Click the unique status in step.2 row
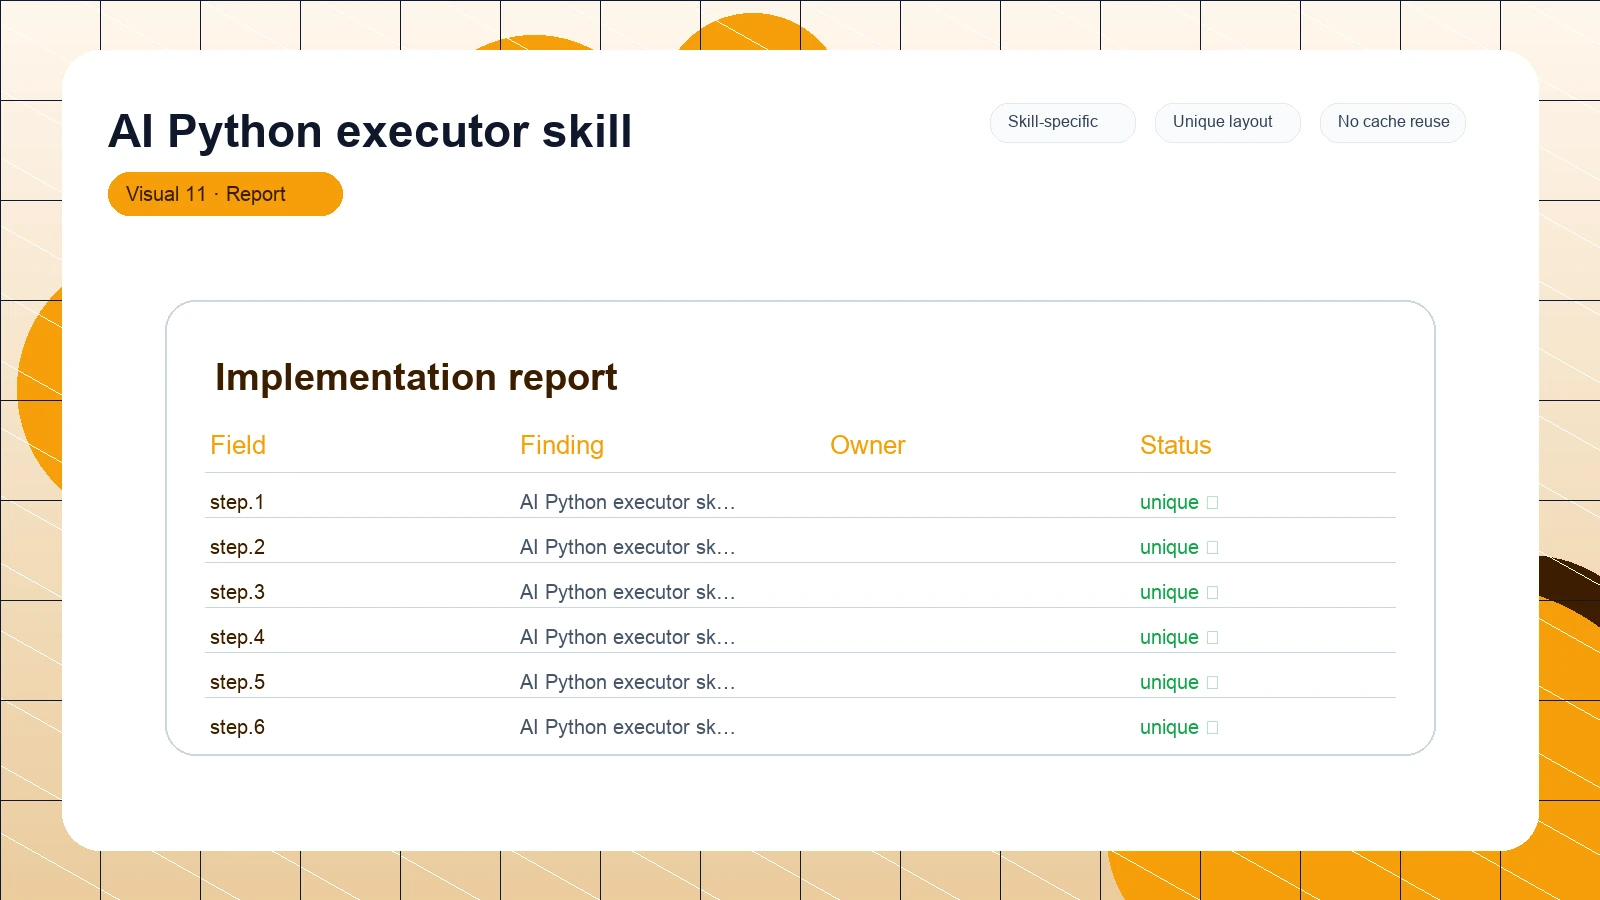Image resolution: width=1600 pixels, height=900 pixels. pyautogui.click(x=1179, y=547)
